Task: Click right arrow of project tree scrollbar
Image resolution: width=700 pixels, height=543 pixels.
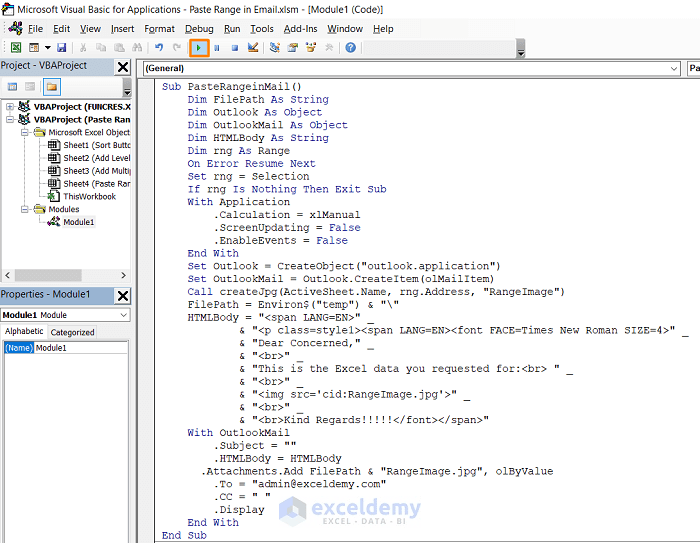Action: coord(124,275)
